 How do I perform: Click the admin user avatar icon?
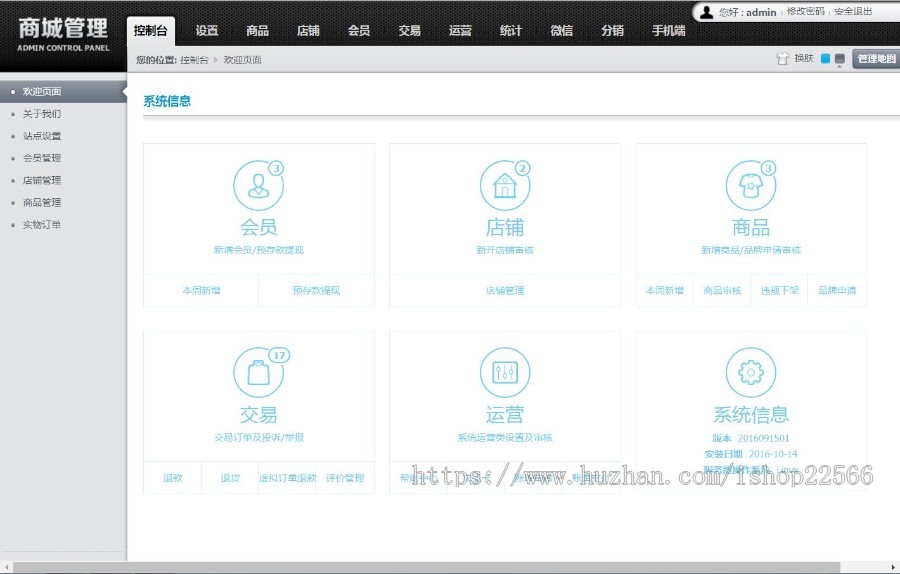click(x=707, y=12)
